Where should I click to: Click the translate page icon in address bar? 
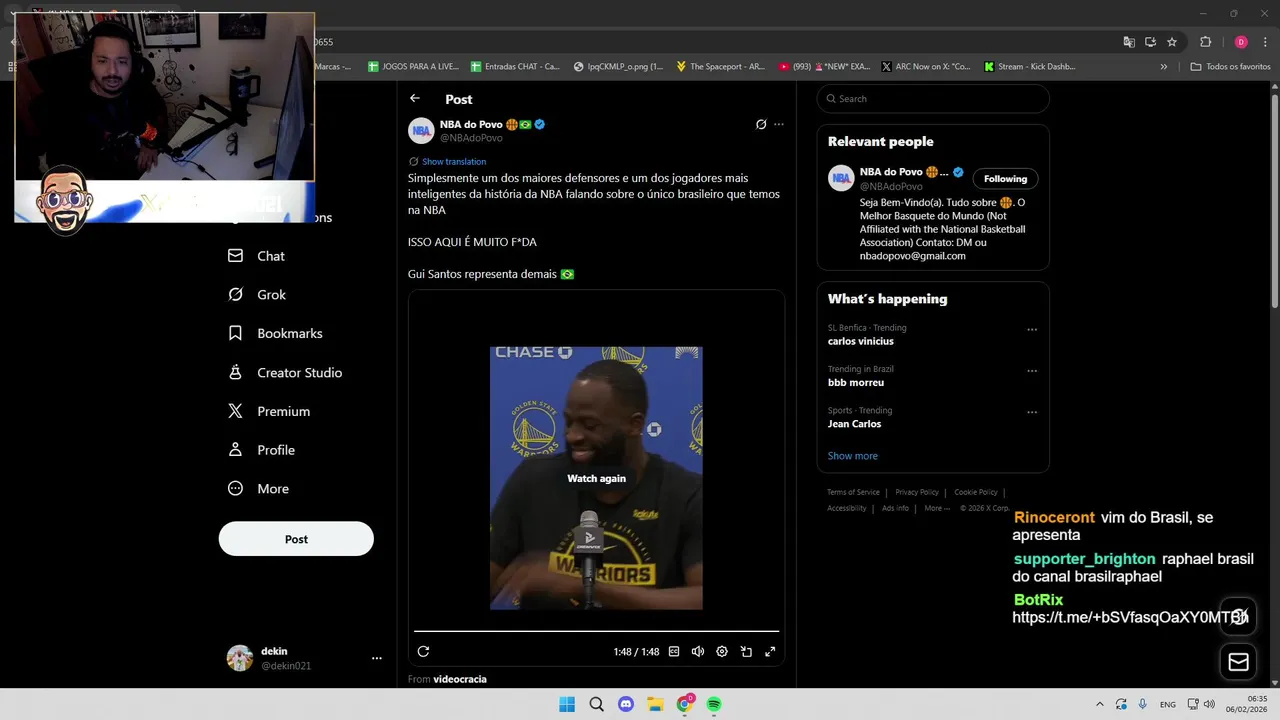pyautogui.click(x=1129, y=42)
